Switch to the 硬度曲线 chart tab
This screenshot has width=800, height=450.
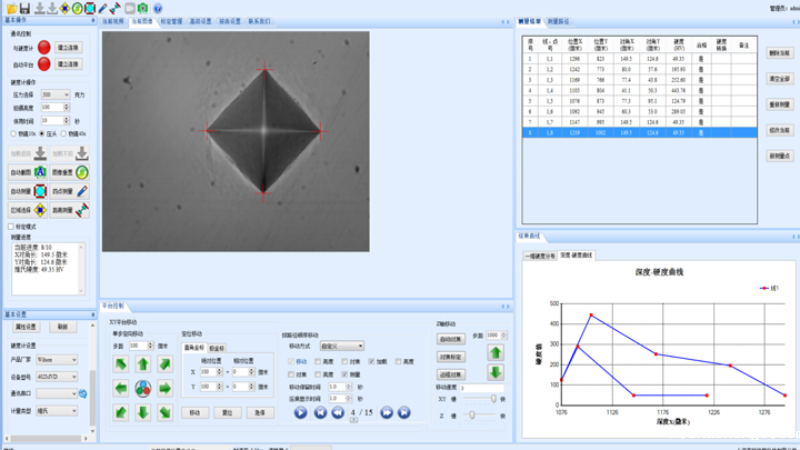(575, 255)
